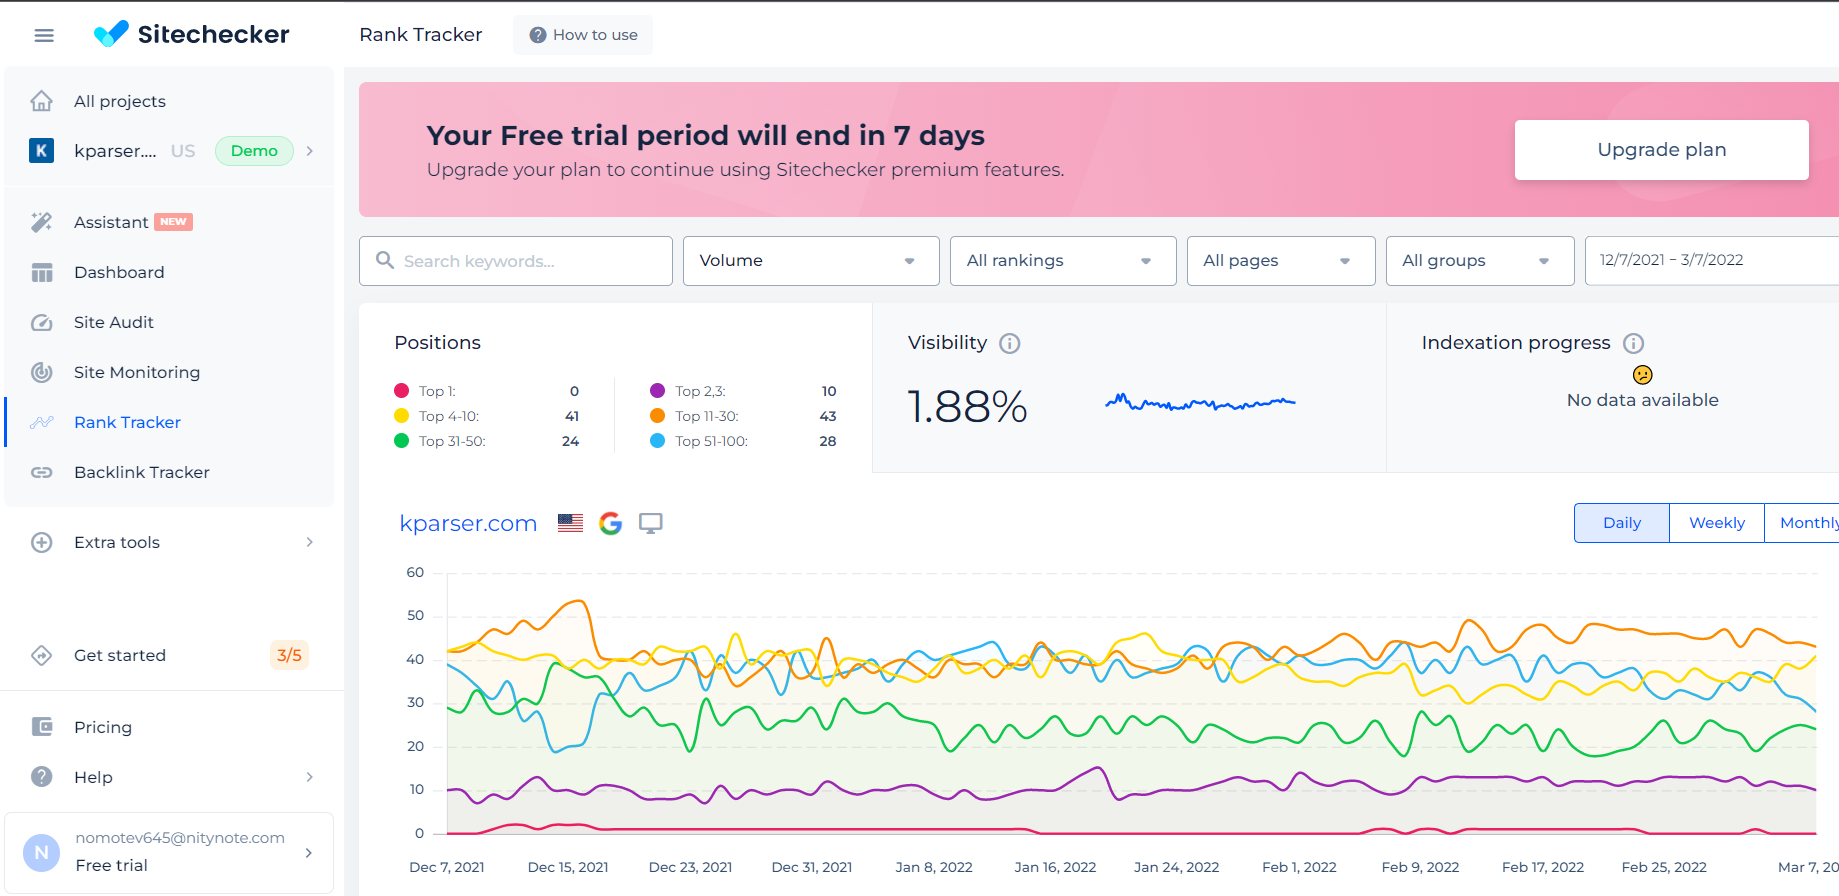Click the How to use question icon

click(538, 35)
